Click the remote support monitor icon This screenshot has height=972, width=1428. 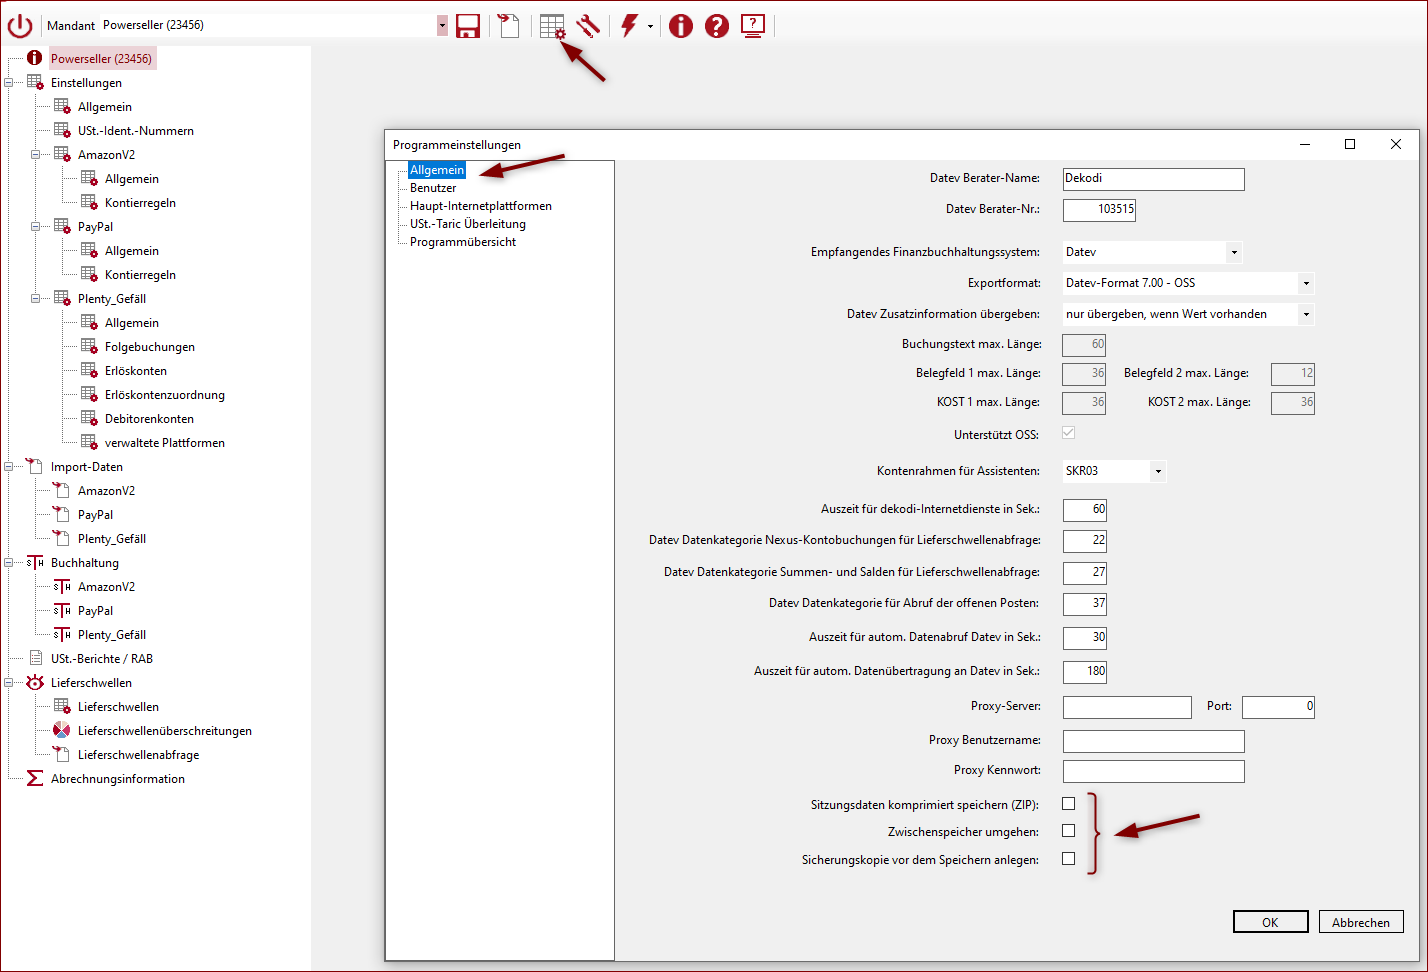coord(753,26)
